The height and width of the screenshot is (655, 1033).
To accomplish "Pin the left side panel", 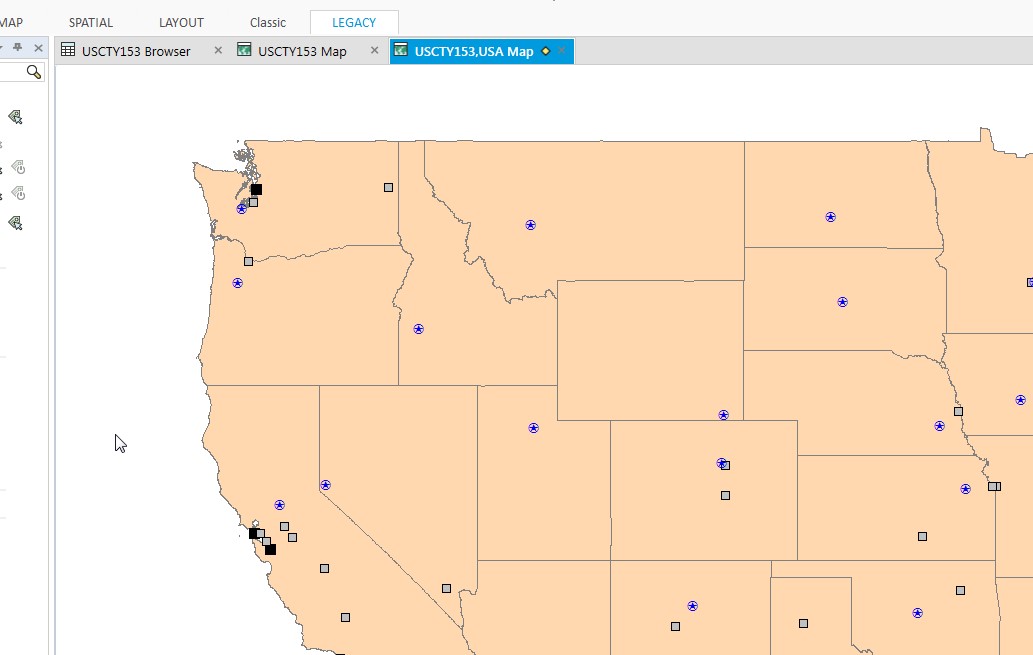I will click(x=18, y=47).
